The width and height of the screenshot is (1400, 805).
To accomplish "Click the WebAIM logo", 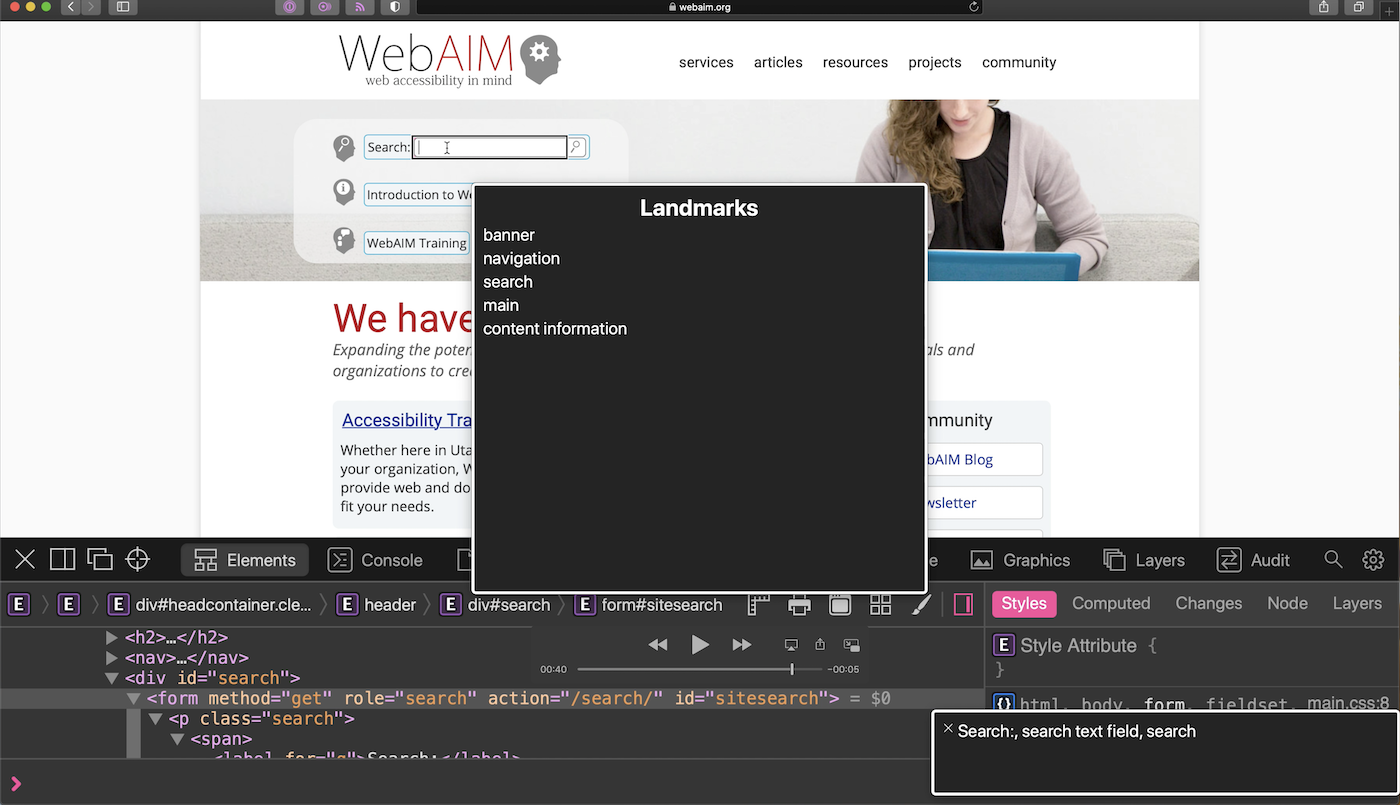I will [x=449, y=60].
